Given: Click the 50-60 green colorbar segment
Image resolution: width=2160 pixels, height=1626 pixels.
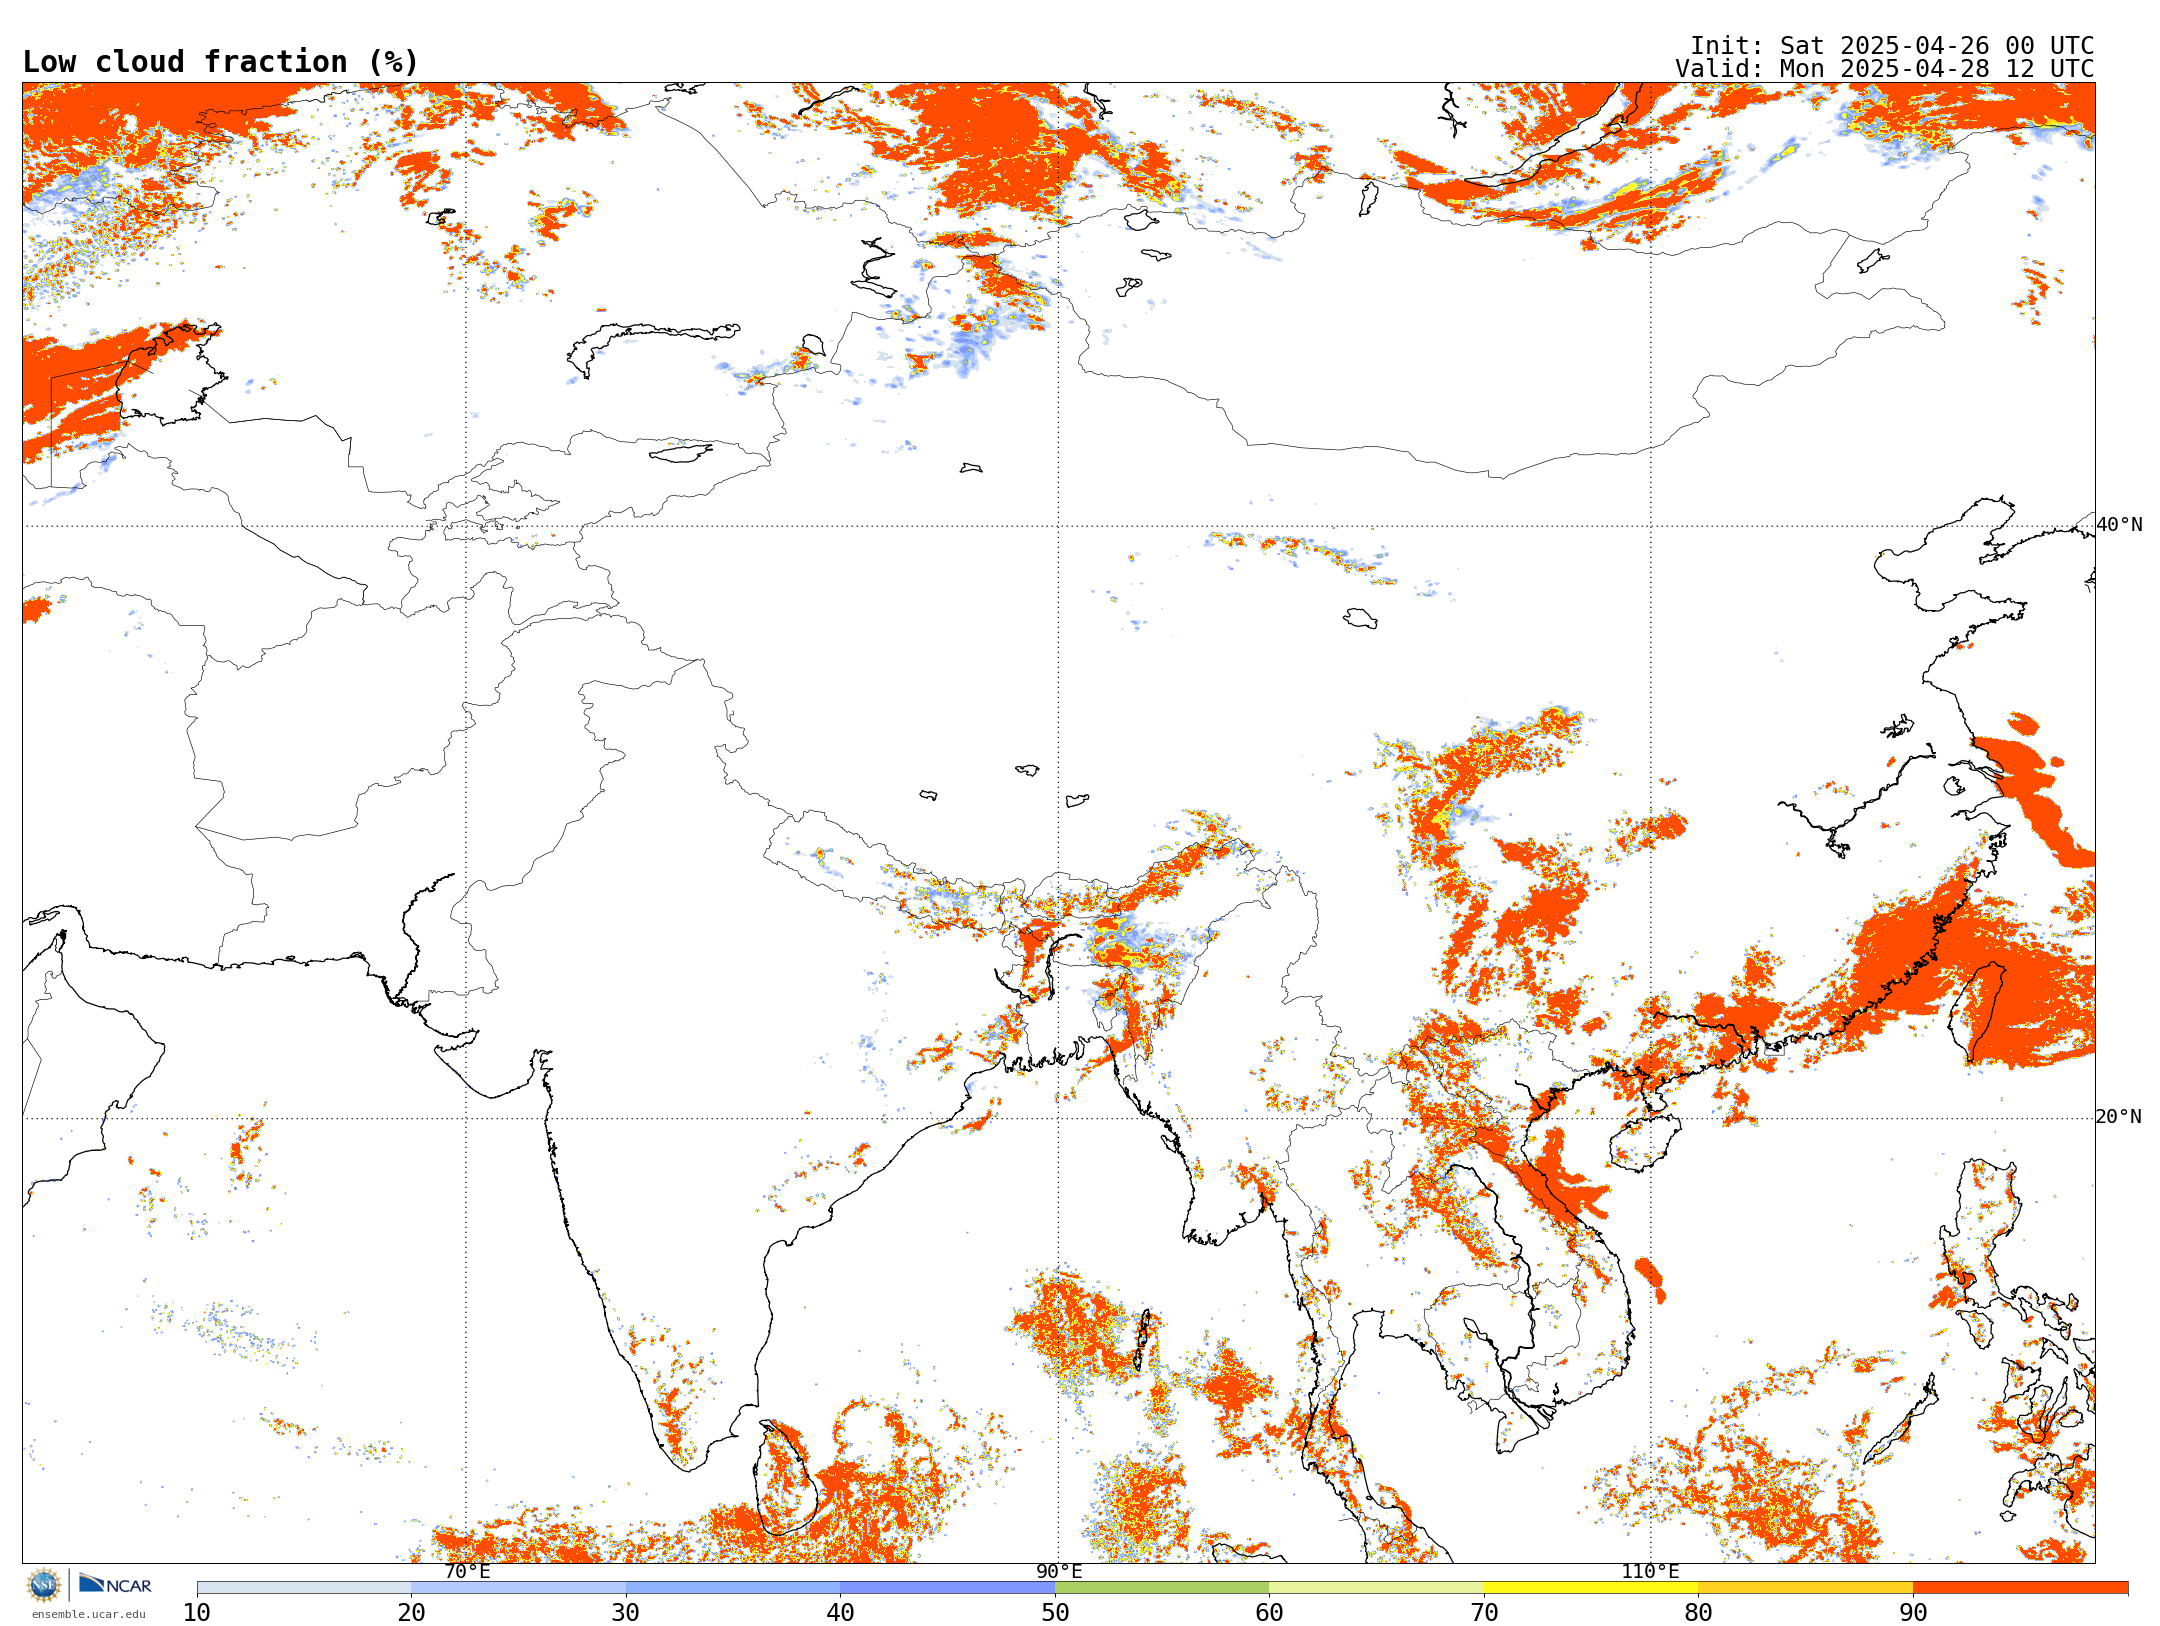Looking at the screenshot, I should coord(1162,1588).
